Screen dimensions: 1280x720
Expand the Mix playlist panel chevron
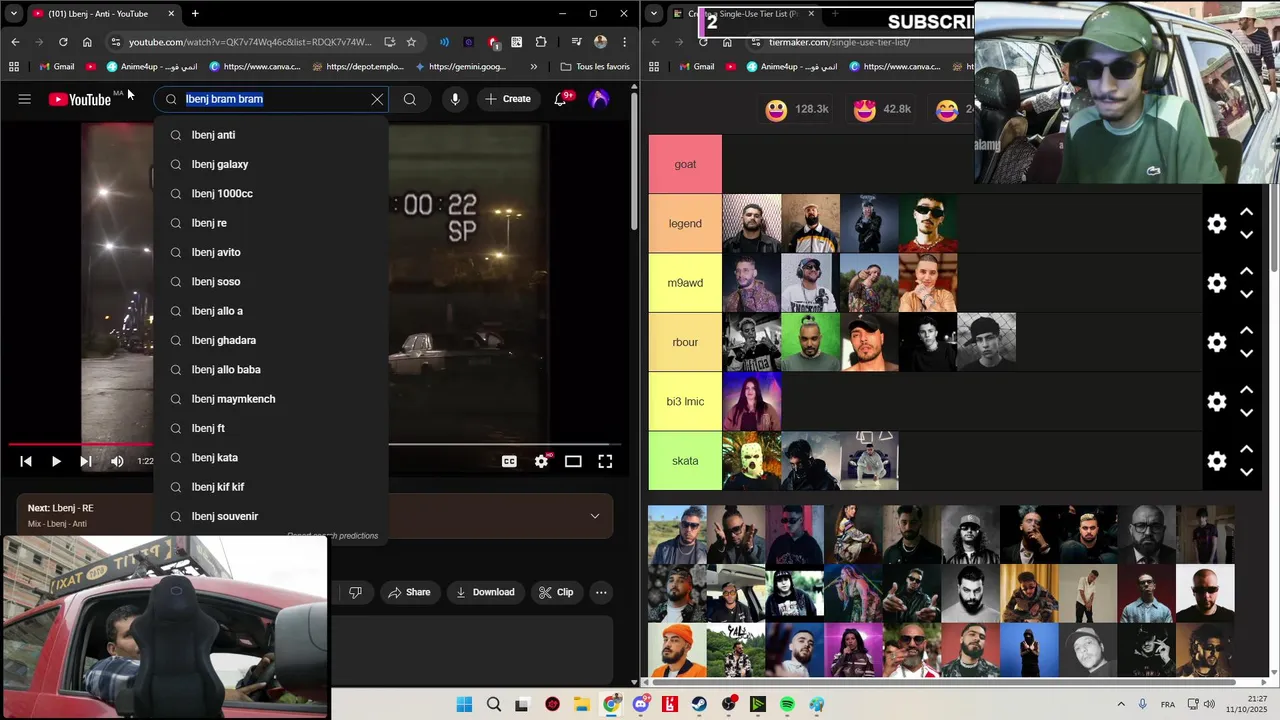(595, 516)
